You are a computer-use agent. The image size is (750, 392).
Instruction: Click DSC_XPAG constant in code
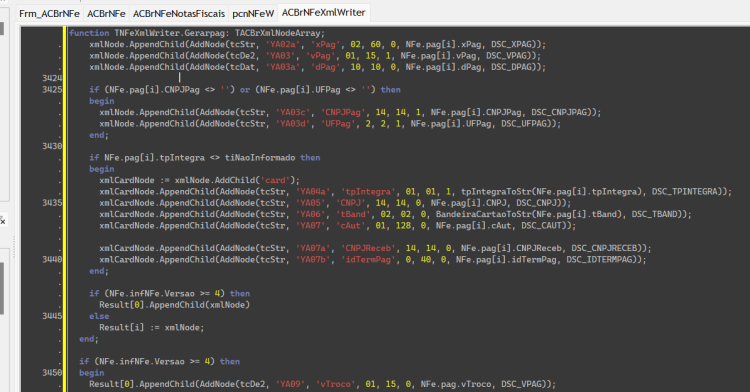click(x=511, y=44)
